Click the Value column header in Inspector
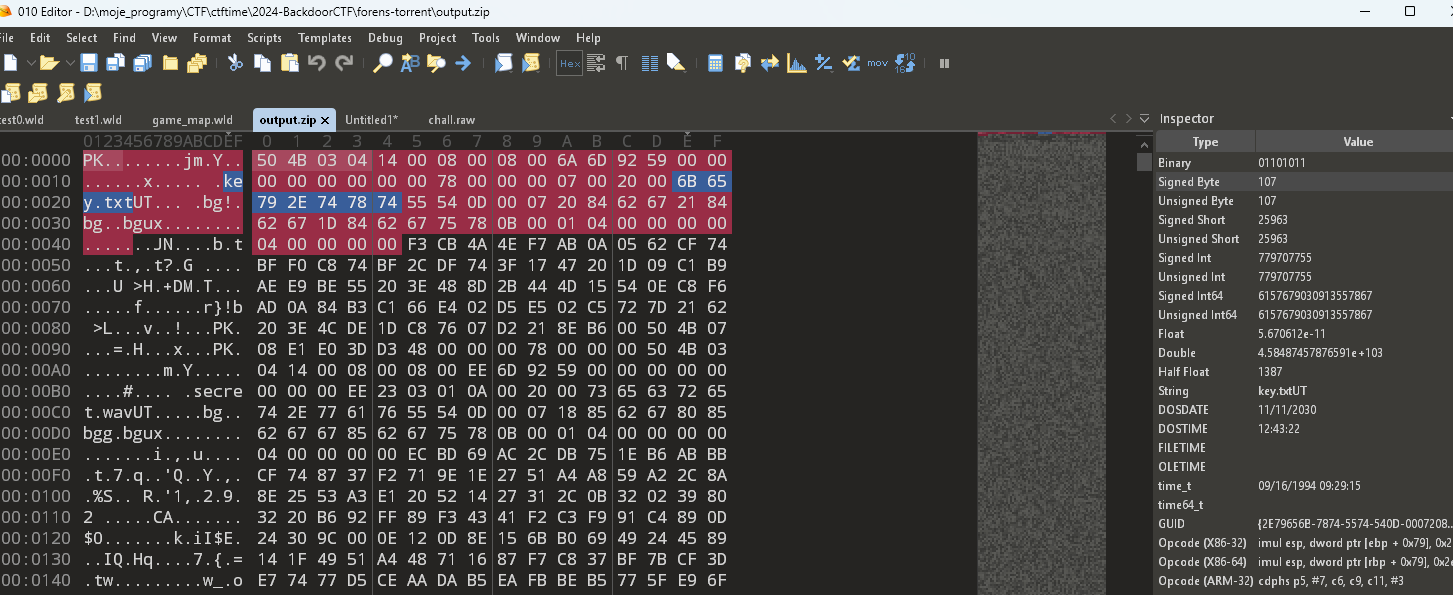This screenshot has height=595, width=1453. [1357, 142]
